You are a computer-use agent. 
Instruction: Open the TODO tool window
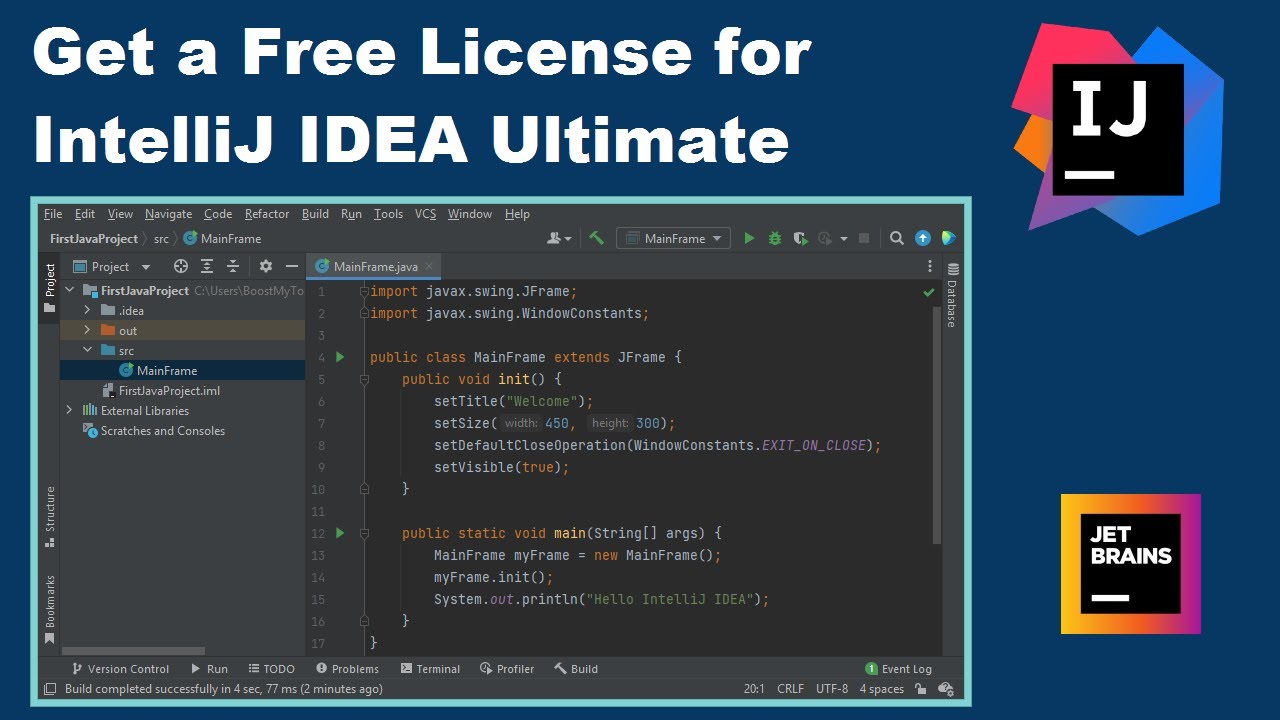pos(271,669)
